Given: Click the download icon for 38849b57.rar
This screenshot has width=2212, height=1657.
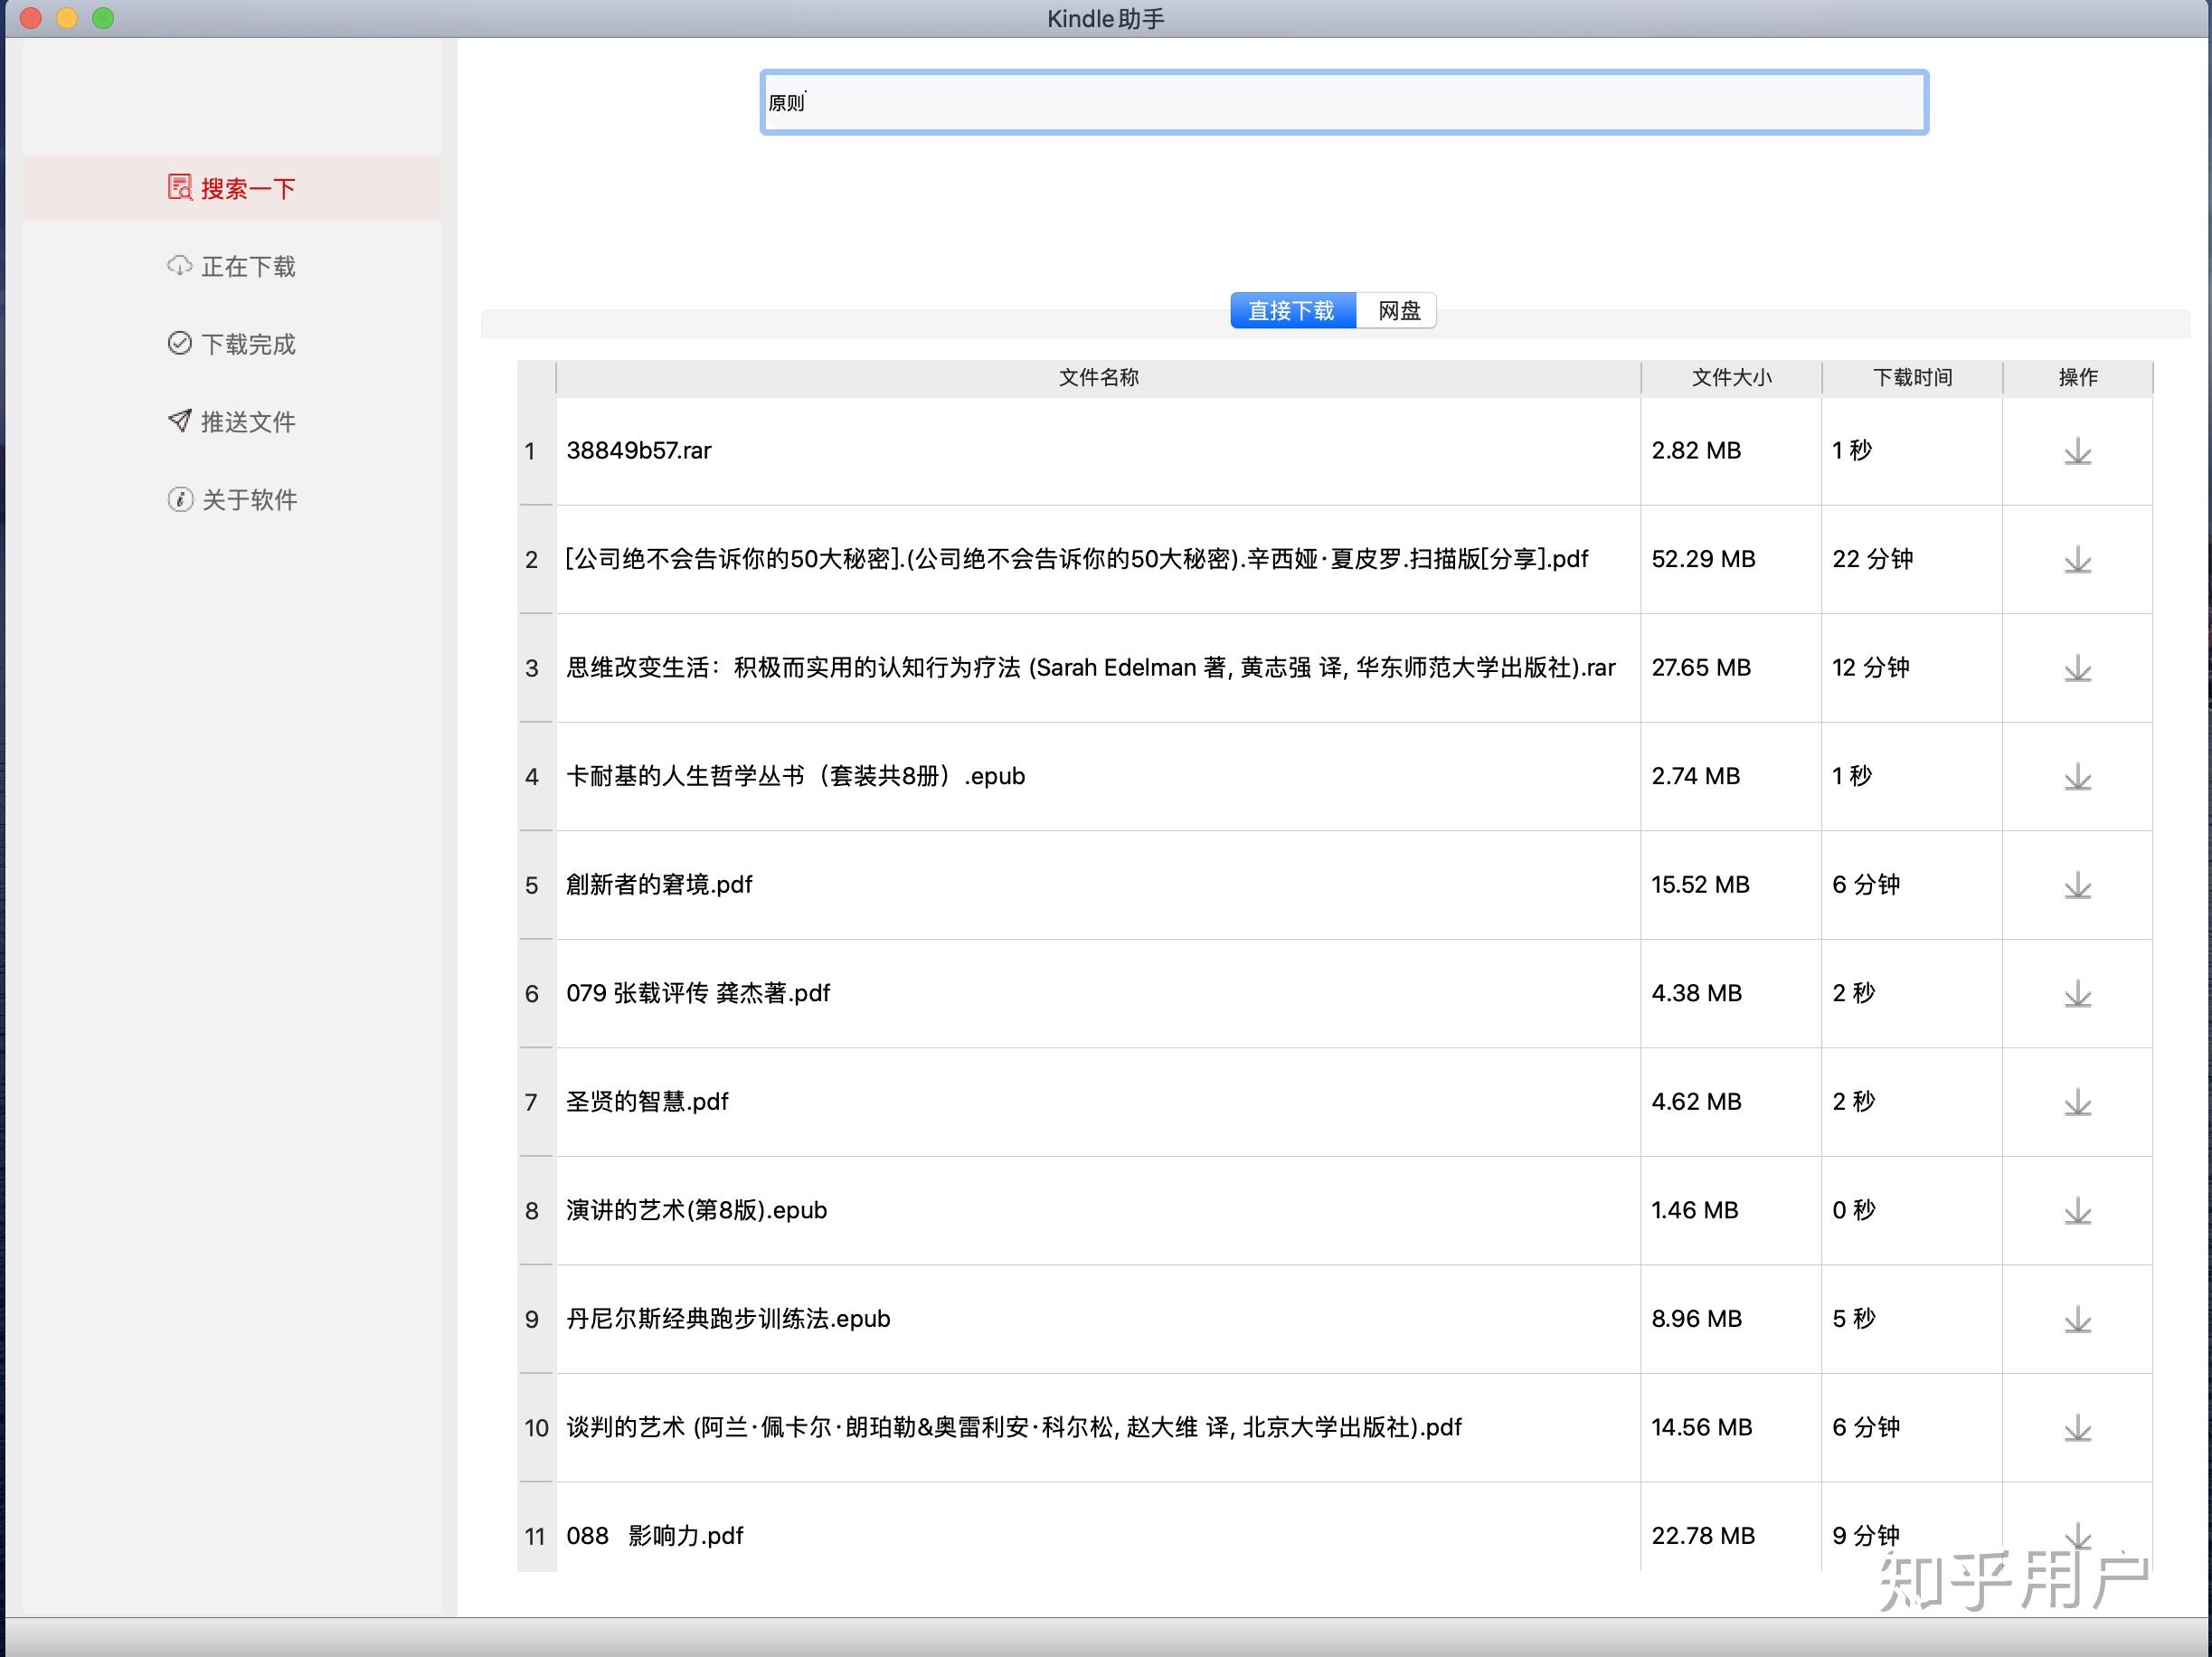Looking at the screenshot, I should coord(2077,451).
